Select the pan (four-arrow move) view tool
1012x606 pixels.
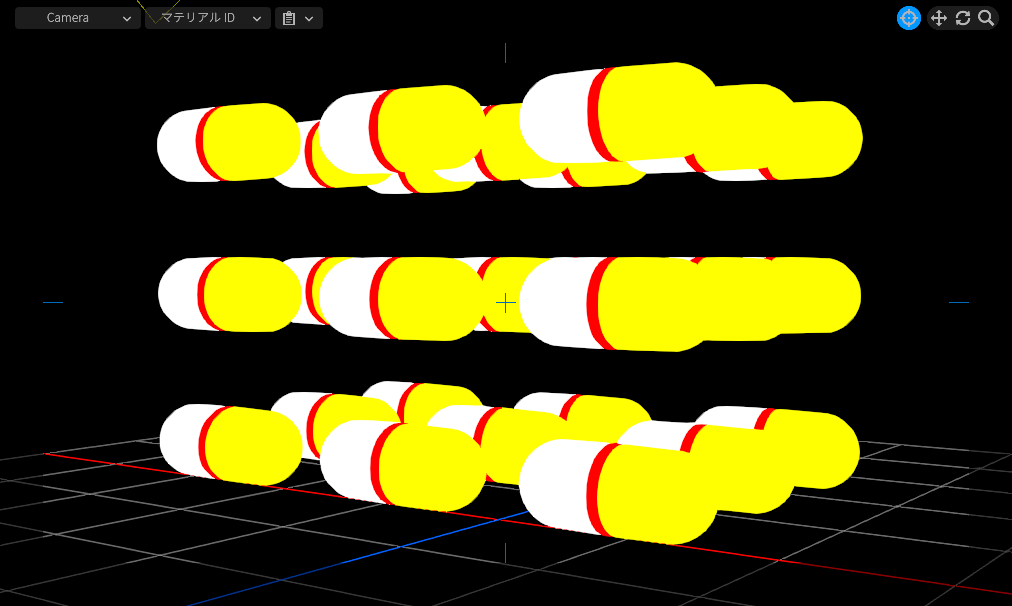tap(938, 18)
